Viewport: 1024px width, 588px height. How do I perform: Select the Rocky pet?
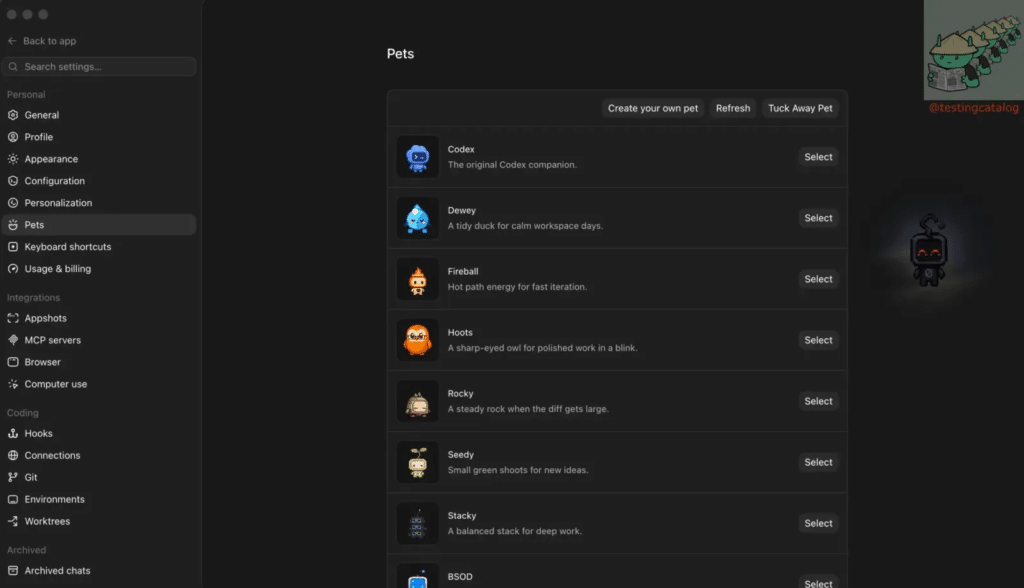click(x=818, y=401)
